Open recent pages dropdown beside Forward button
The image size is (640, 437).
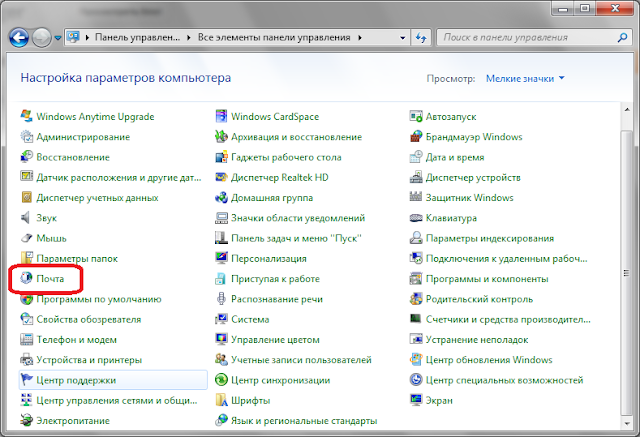[x=58, y=38]
